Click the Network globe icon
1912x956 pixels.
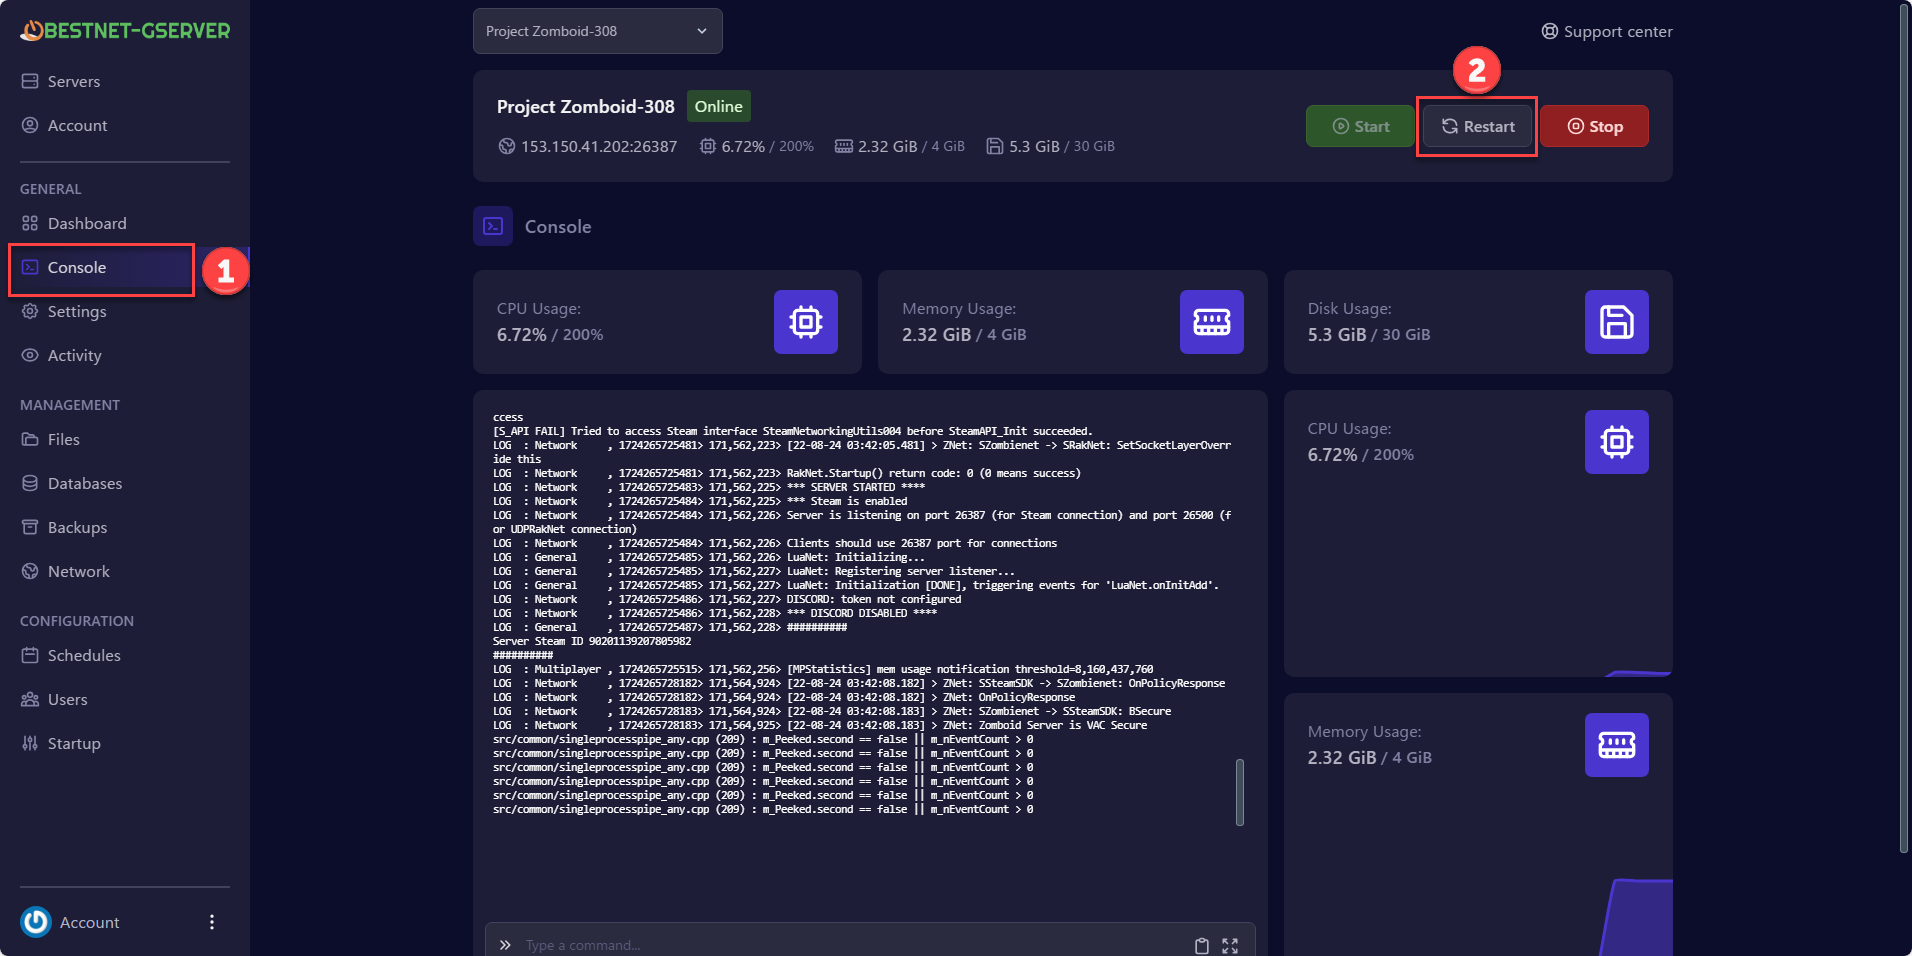(30, 571)
